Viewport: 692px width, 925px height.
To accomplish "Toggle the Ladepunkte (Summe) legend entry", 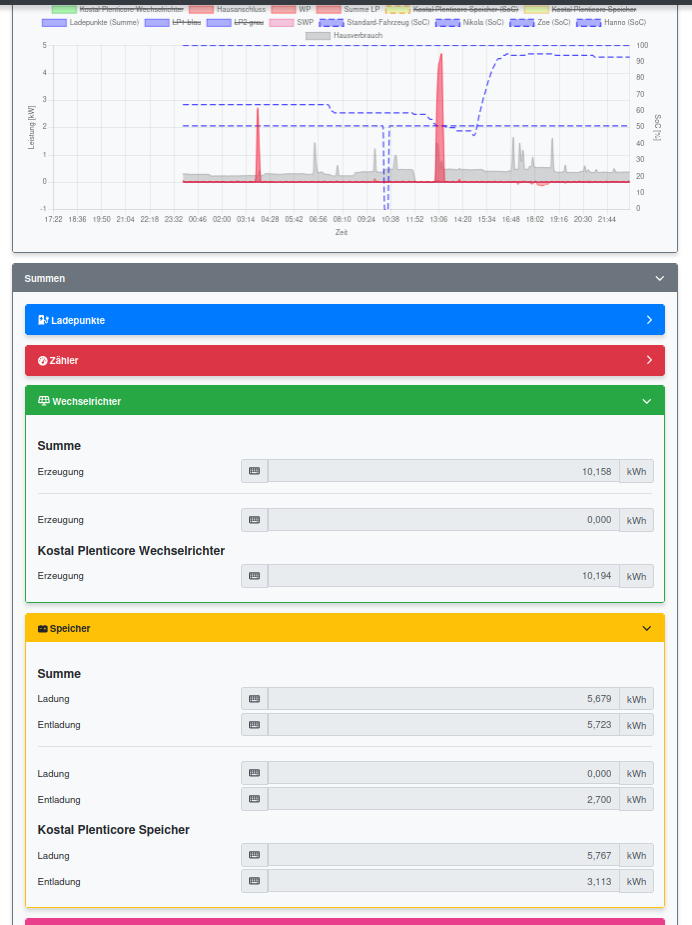I will (x=90, y=22).
